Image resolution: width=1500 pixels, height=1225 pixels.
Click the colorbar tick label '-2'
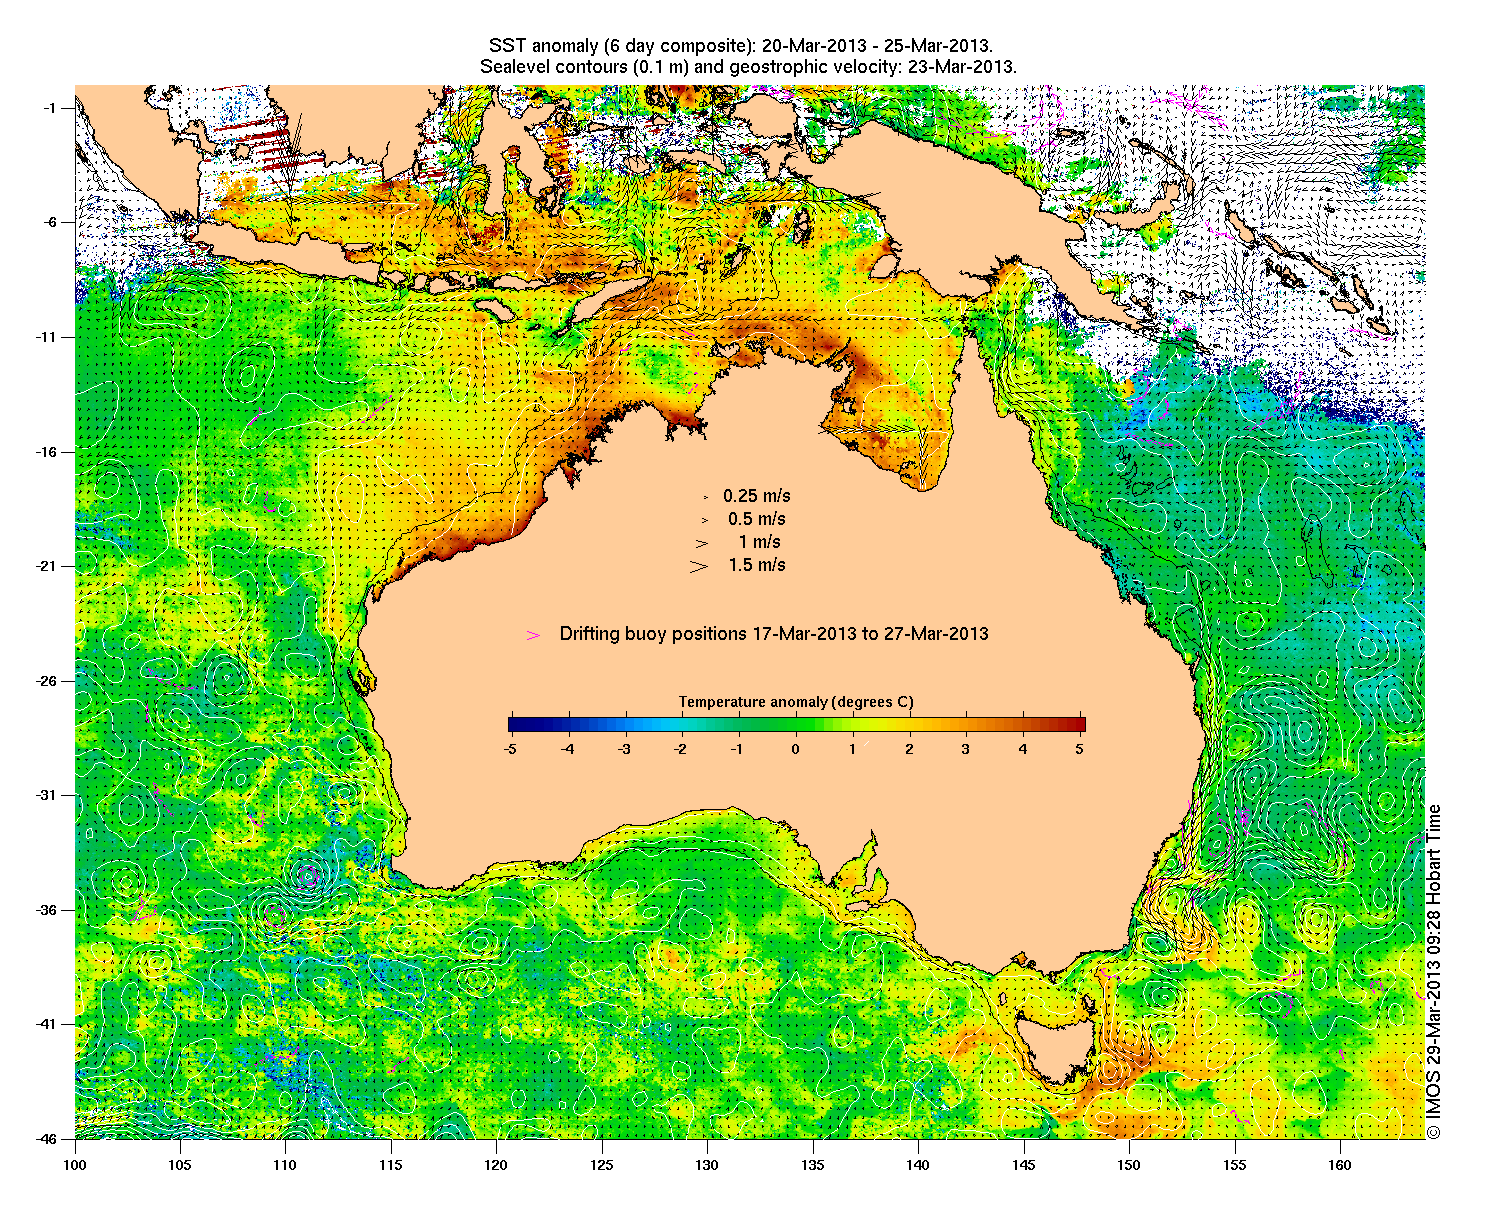[x=681, y=748]
